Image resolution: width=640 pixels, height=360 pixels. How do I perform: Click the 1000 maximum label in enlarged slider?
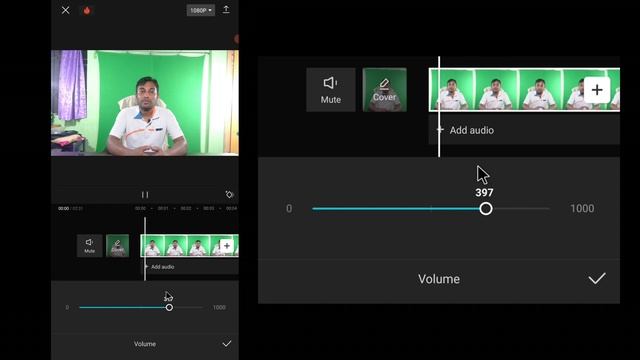point(582,209)
